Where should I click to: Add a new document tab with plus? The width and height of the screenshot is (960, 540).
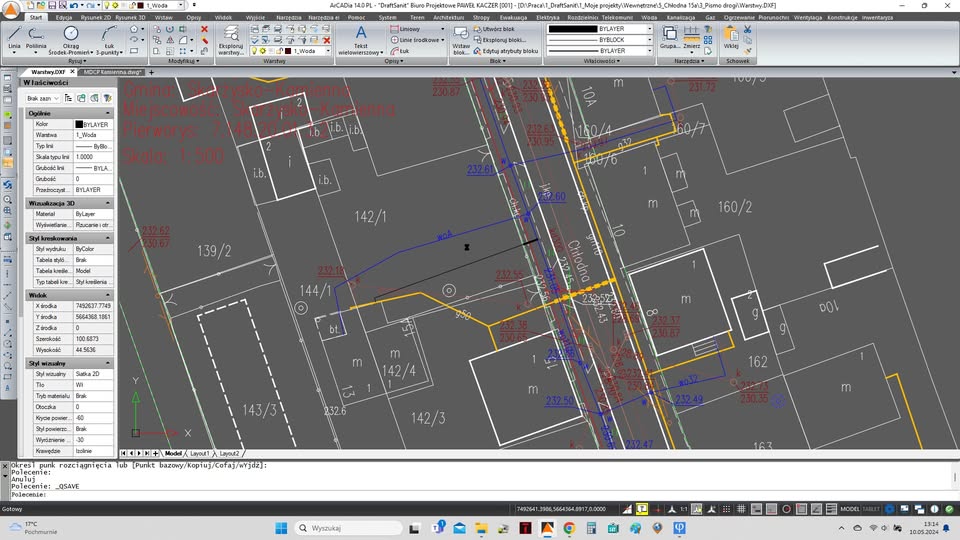point(151,72)
